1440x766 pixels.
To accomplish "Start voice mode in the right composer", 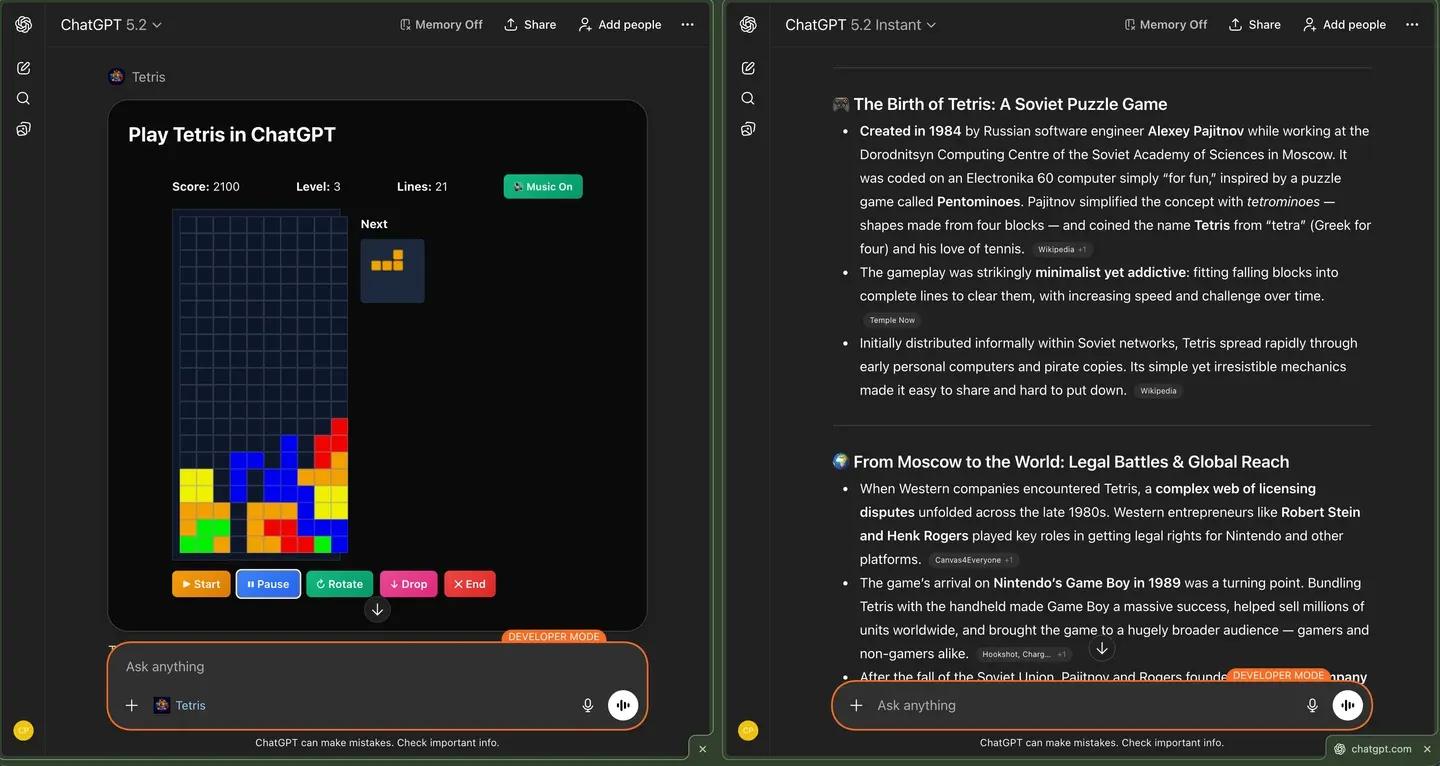I will [x=1346, y=704].
